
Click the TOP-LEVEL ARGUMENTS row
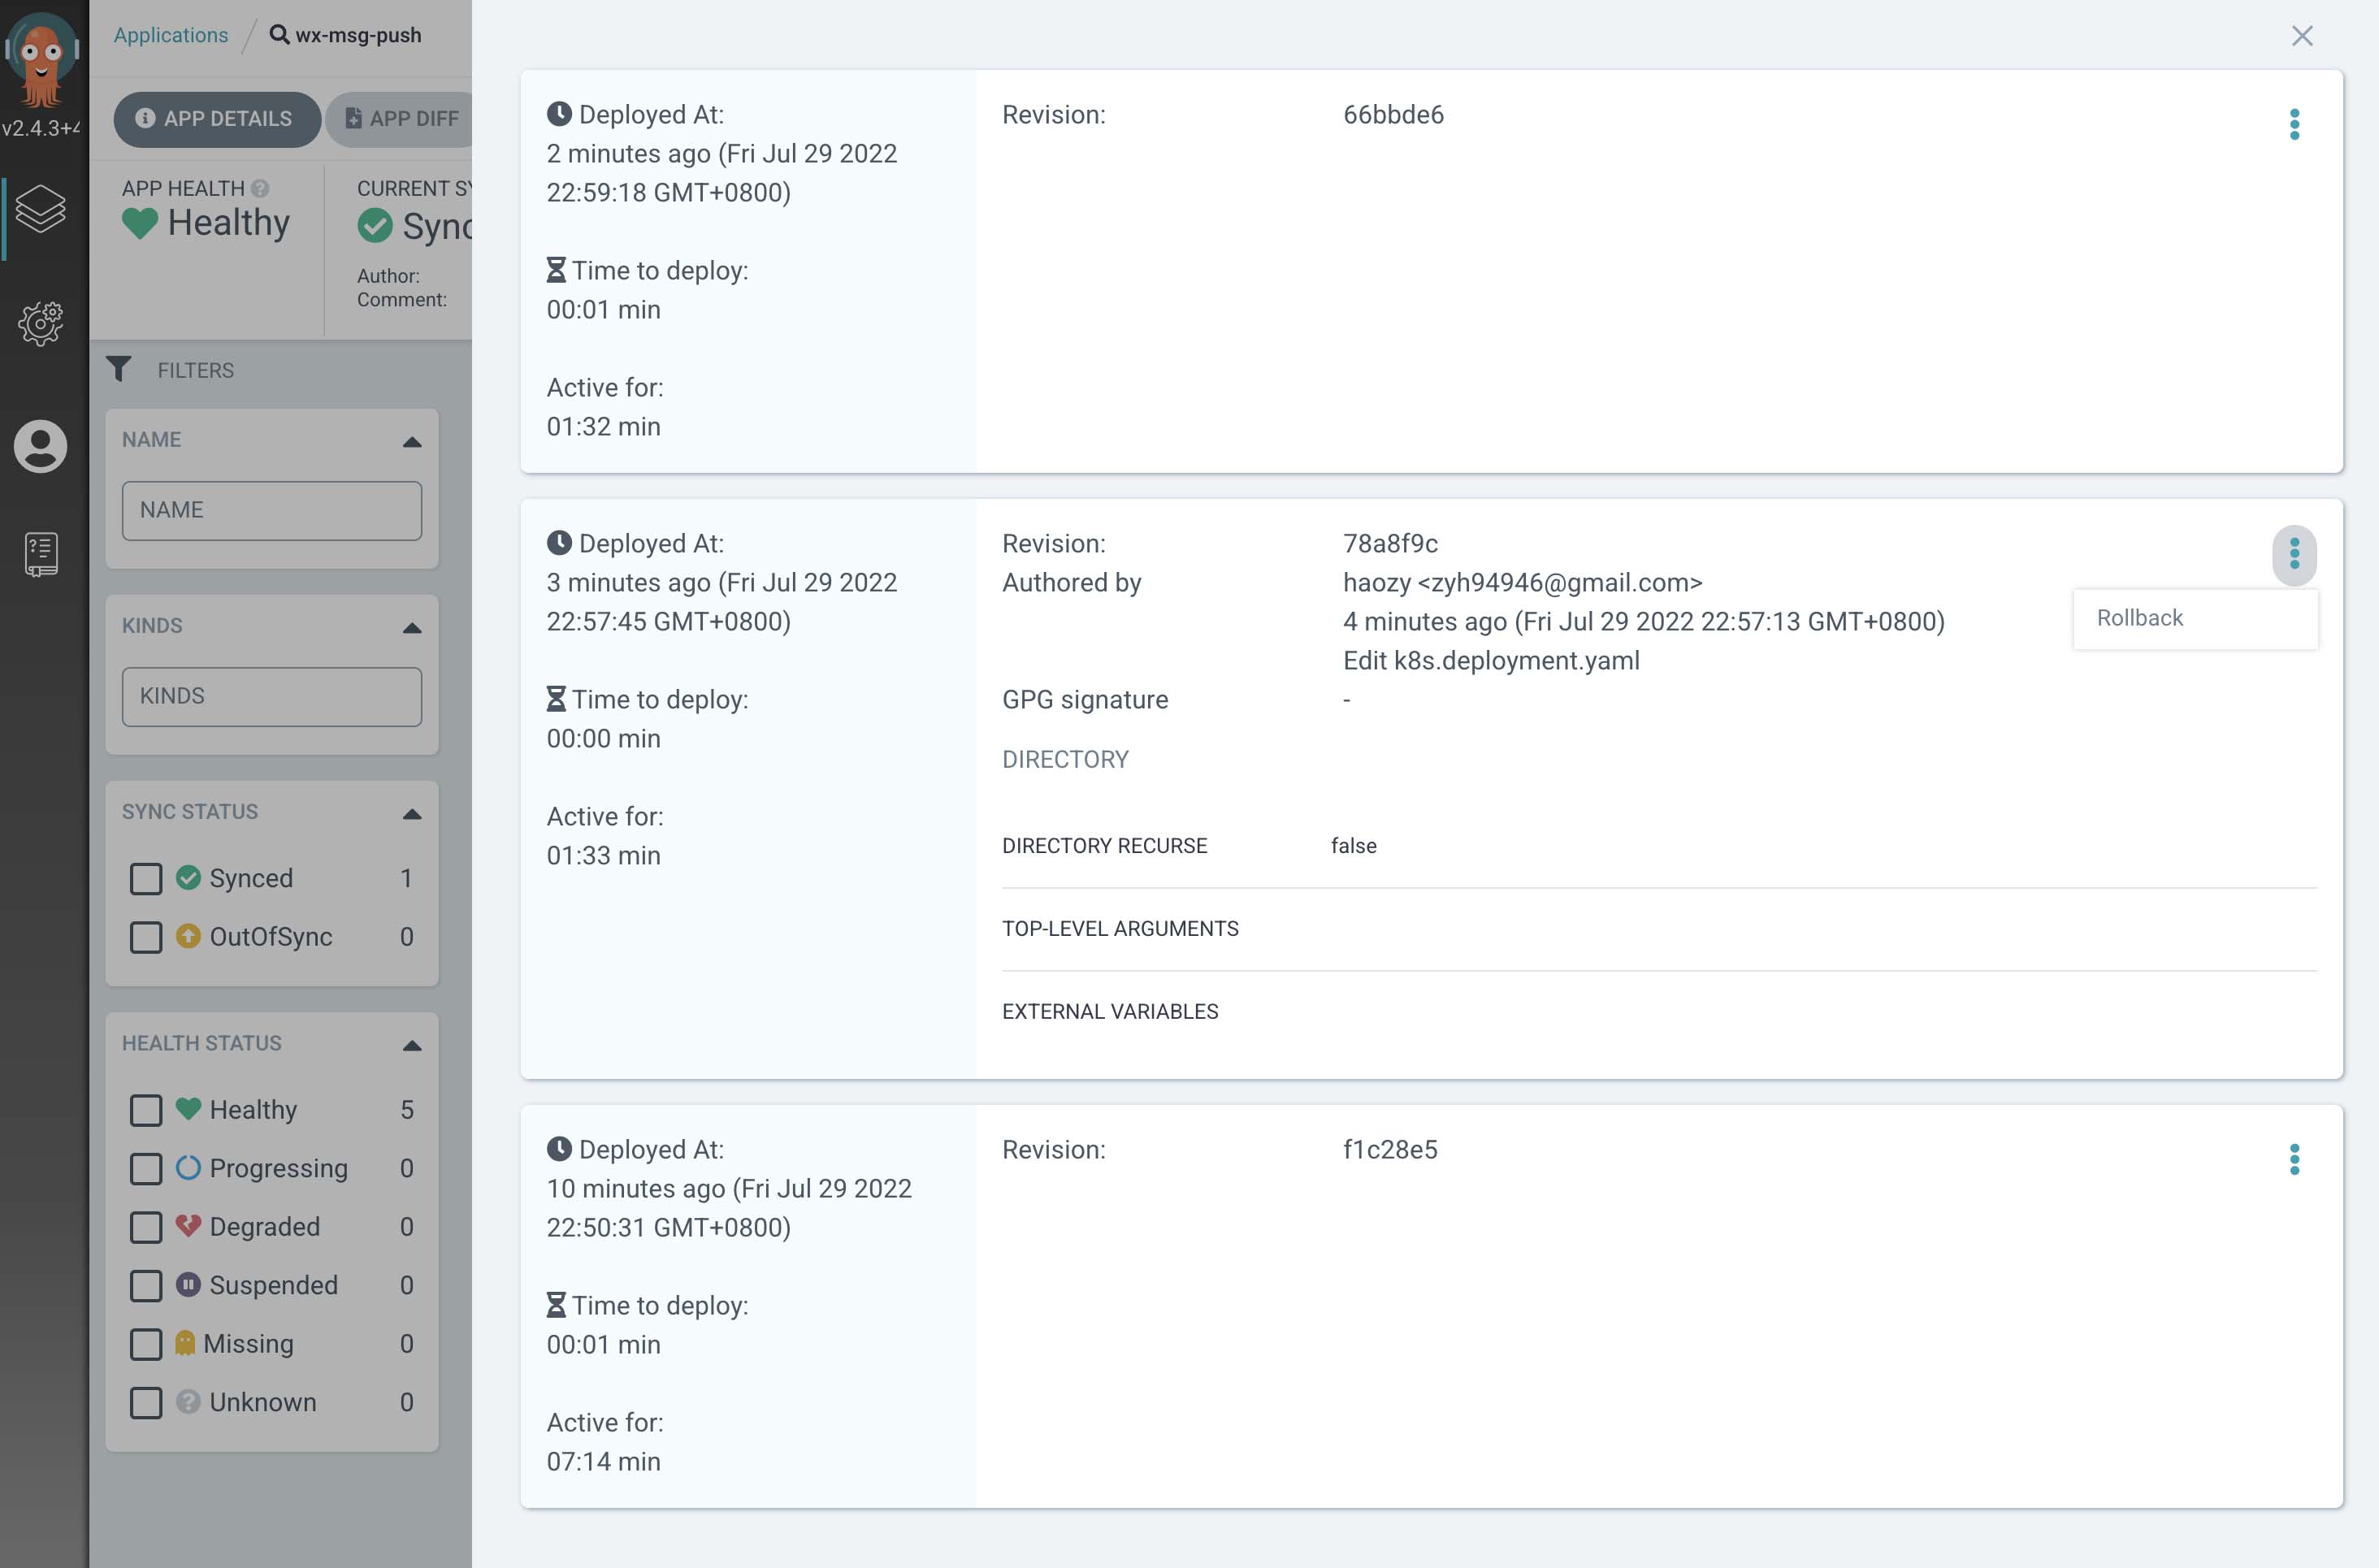click(1659, 929)
